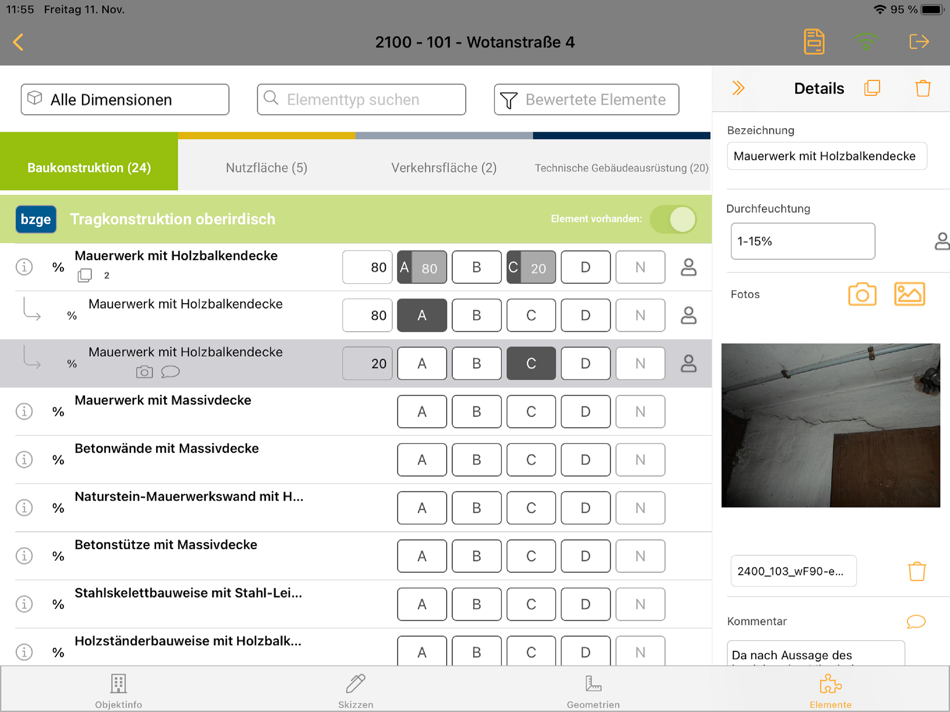The width and height of the screenshot is (950, 712).
Task: Tap person icon on top 80 row
Action: 688,267
